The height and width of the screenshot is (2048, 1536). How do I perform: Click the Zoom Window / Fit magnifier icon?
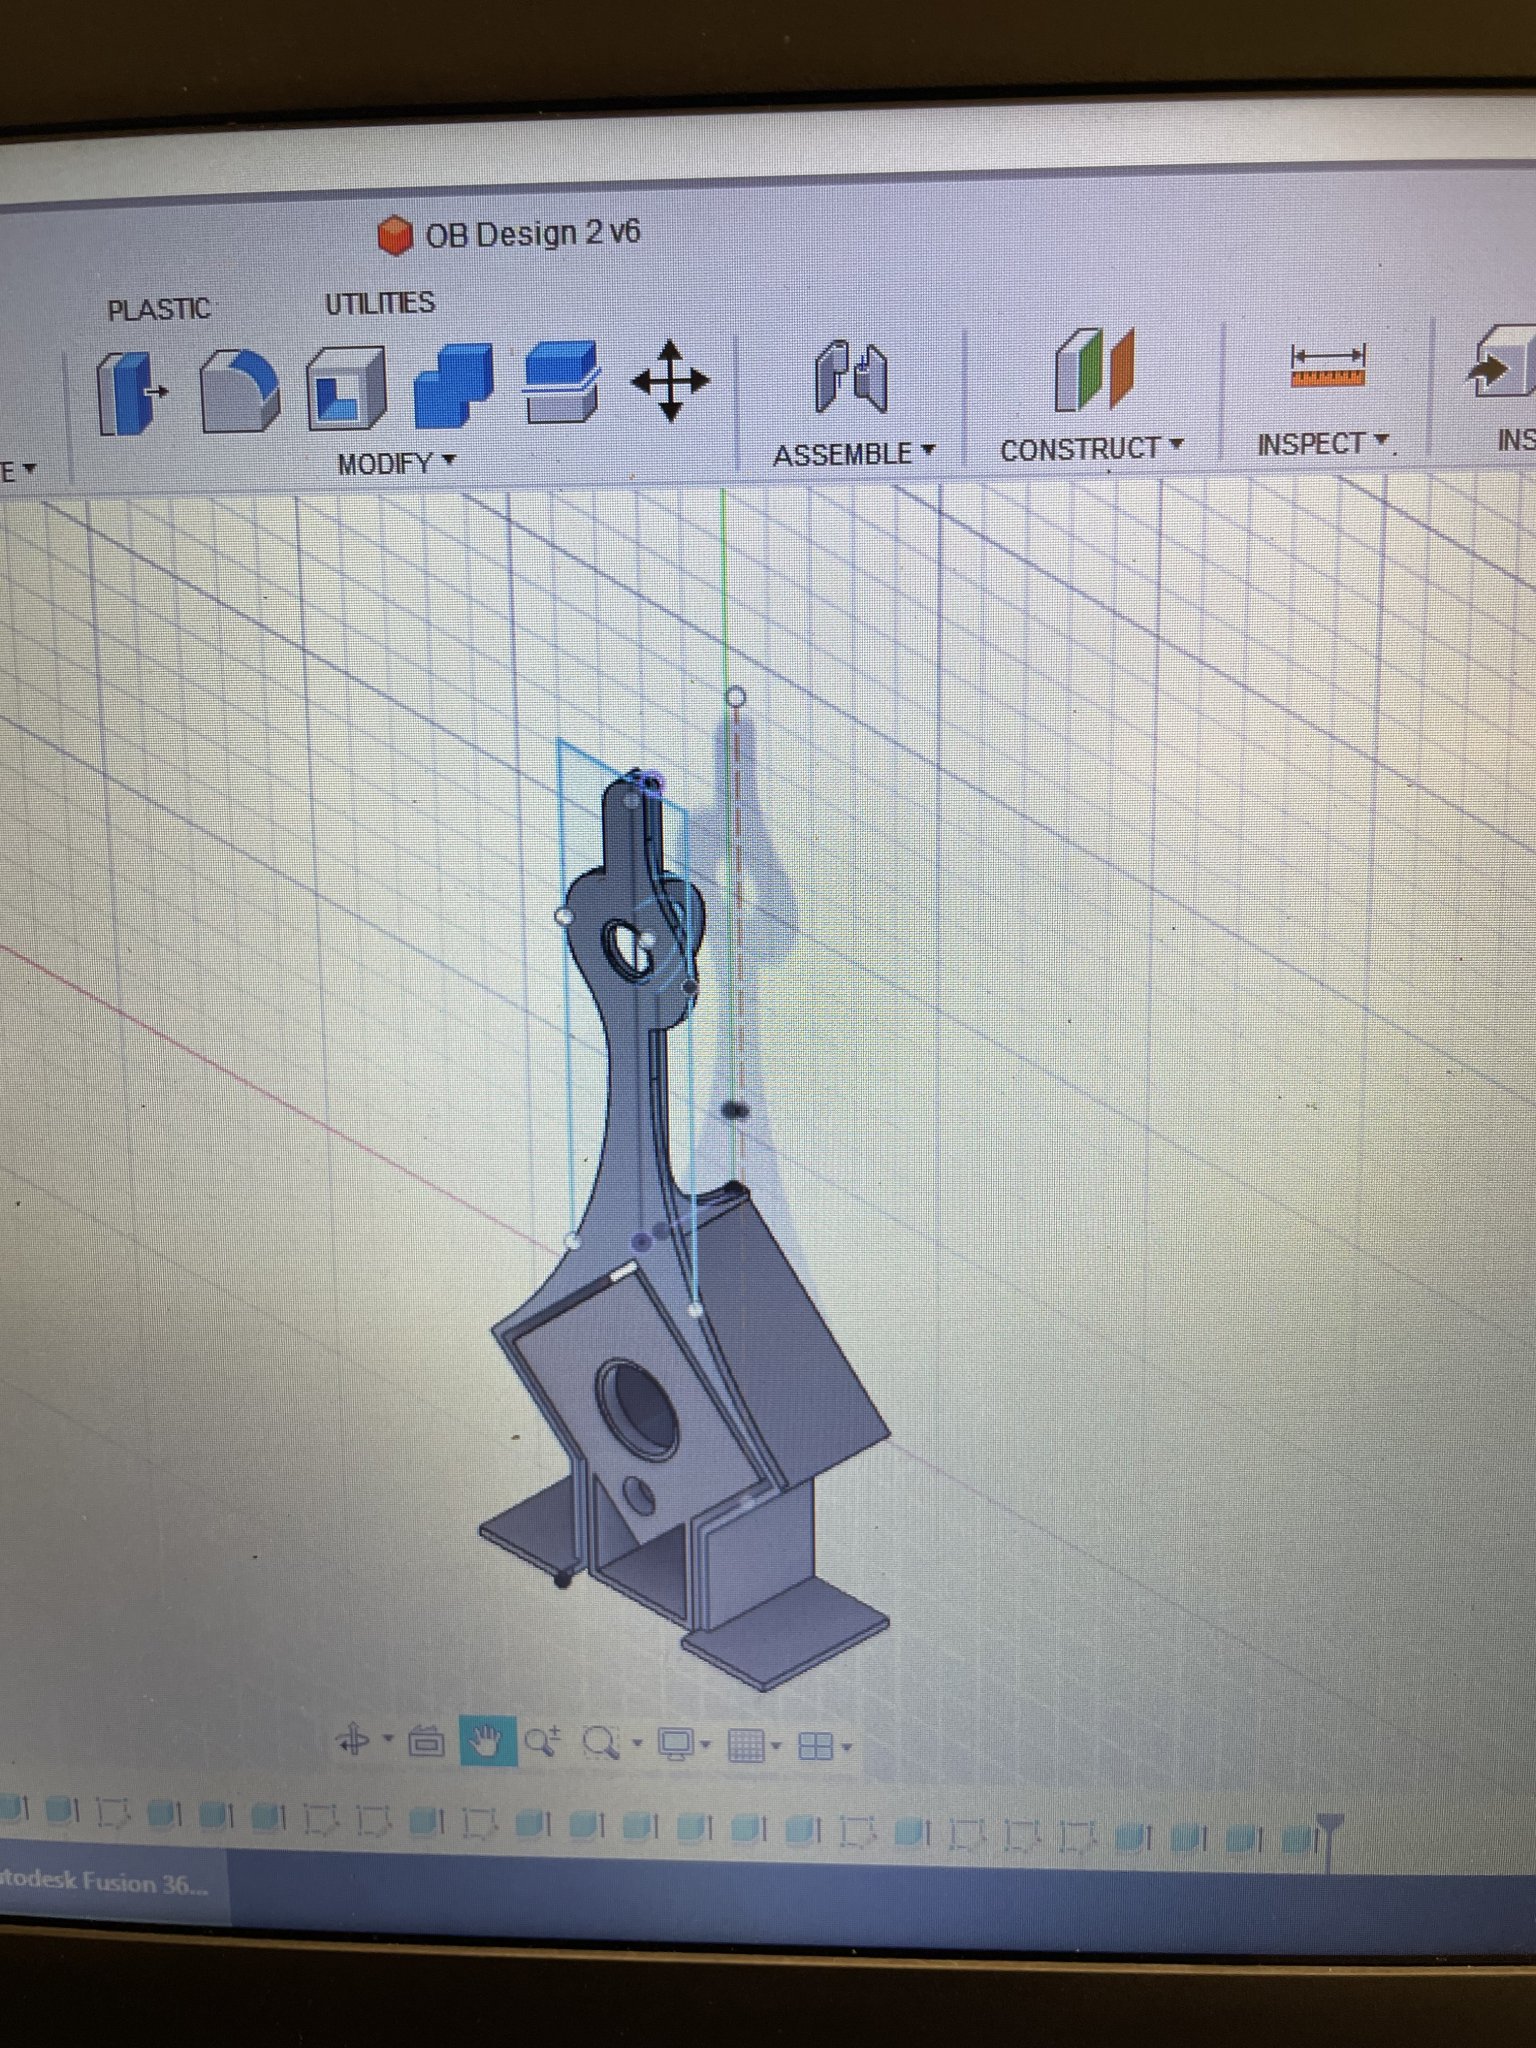tap(600, 1743)
